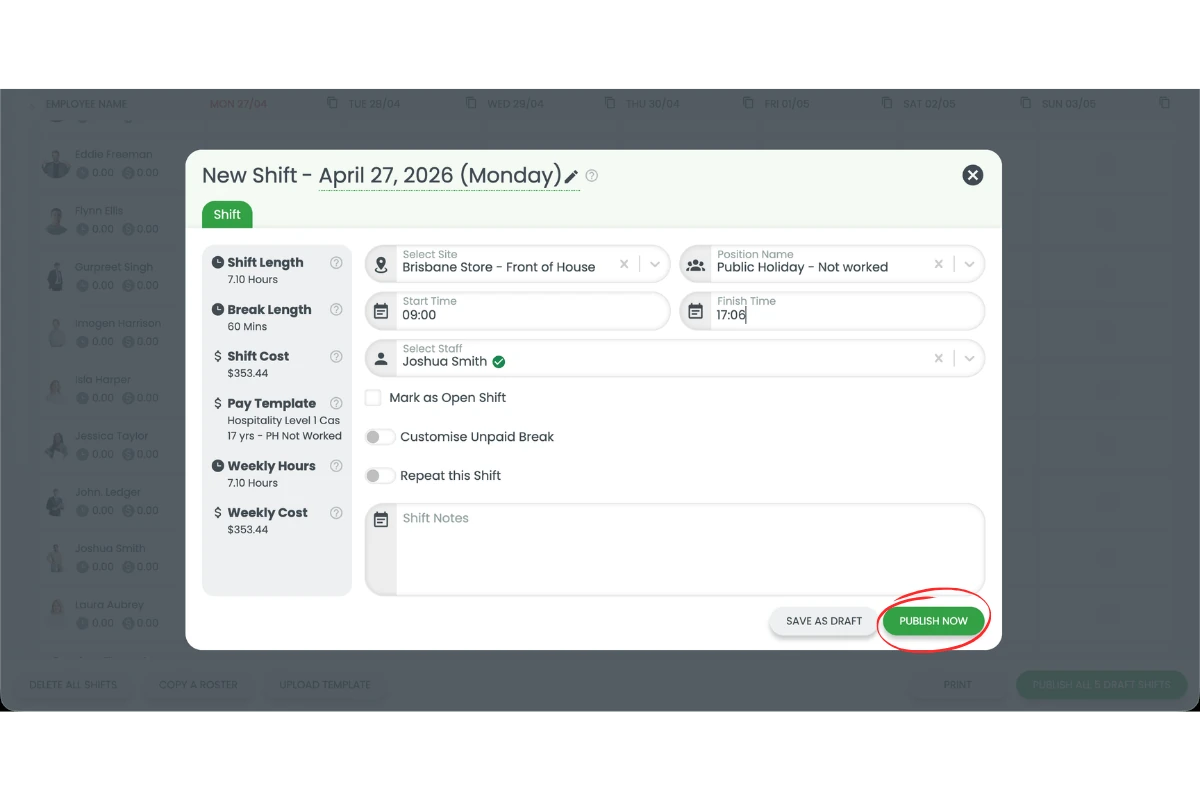Click Upload Template in background roster

(x=325, y=685)
